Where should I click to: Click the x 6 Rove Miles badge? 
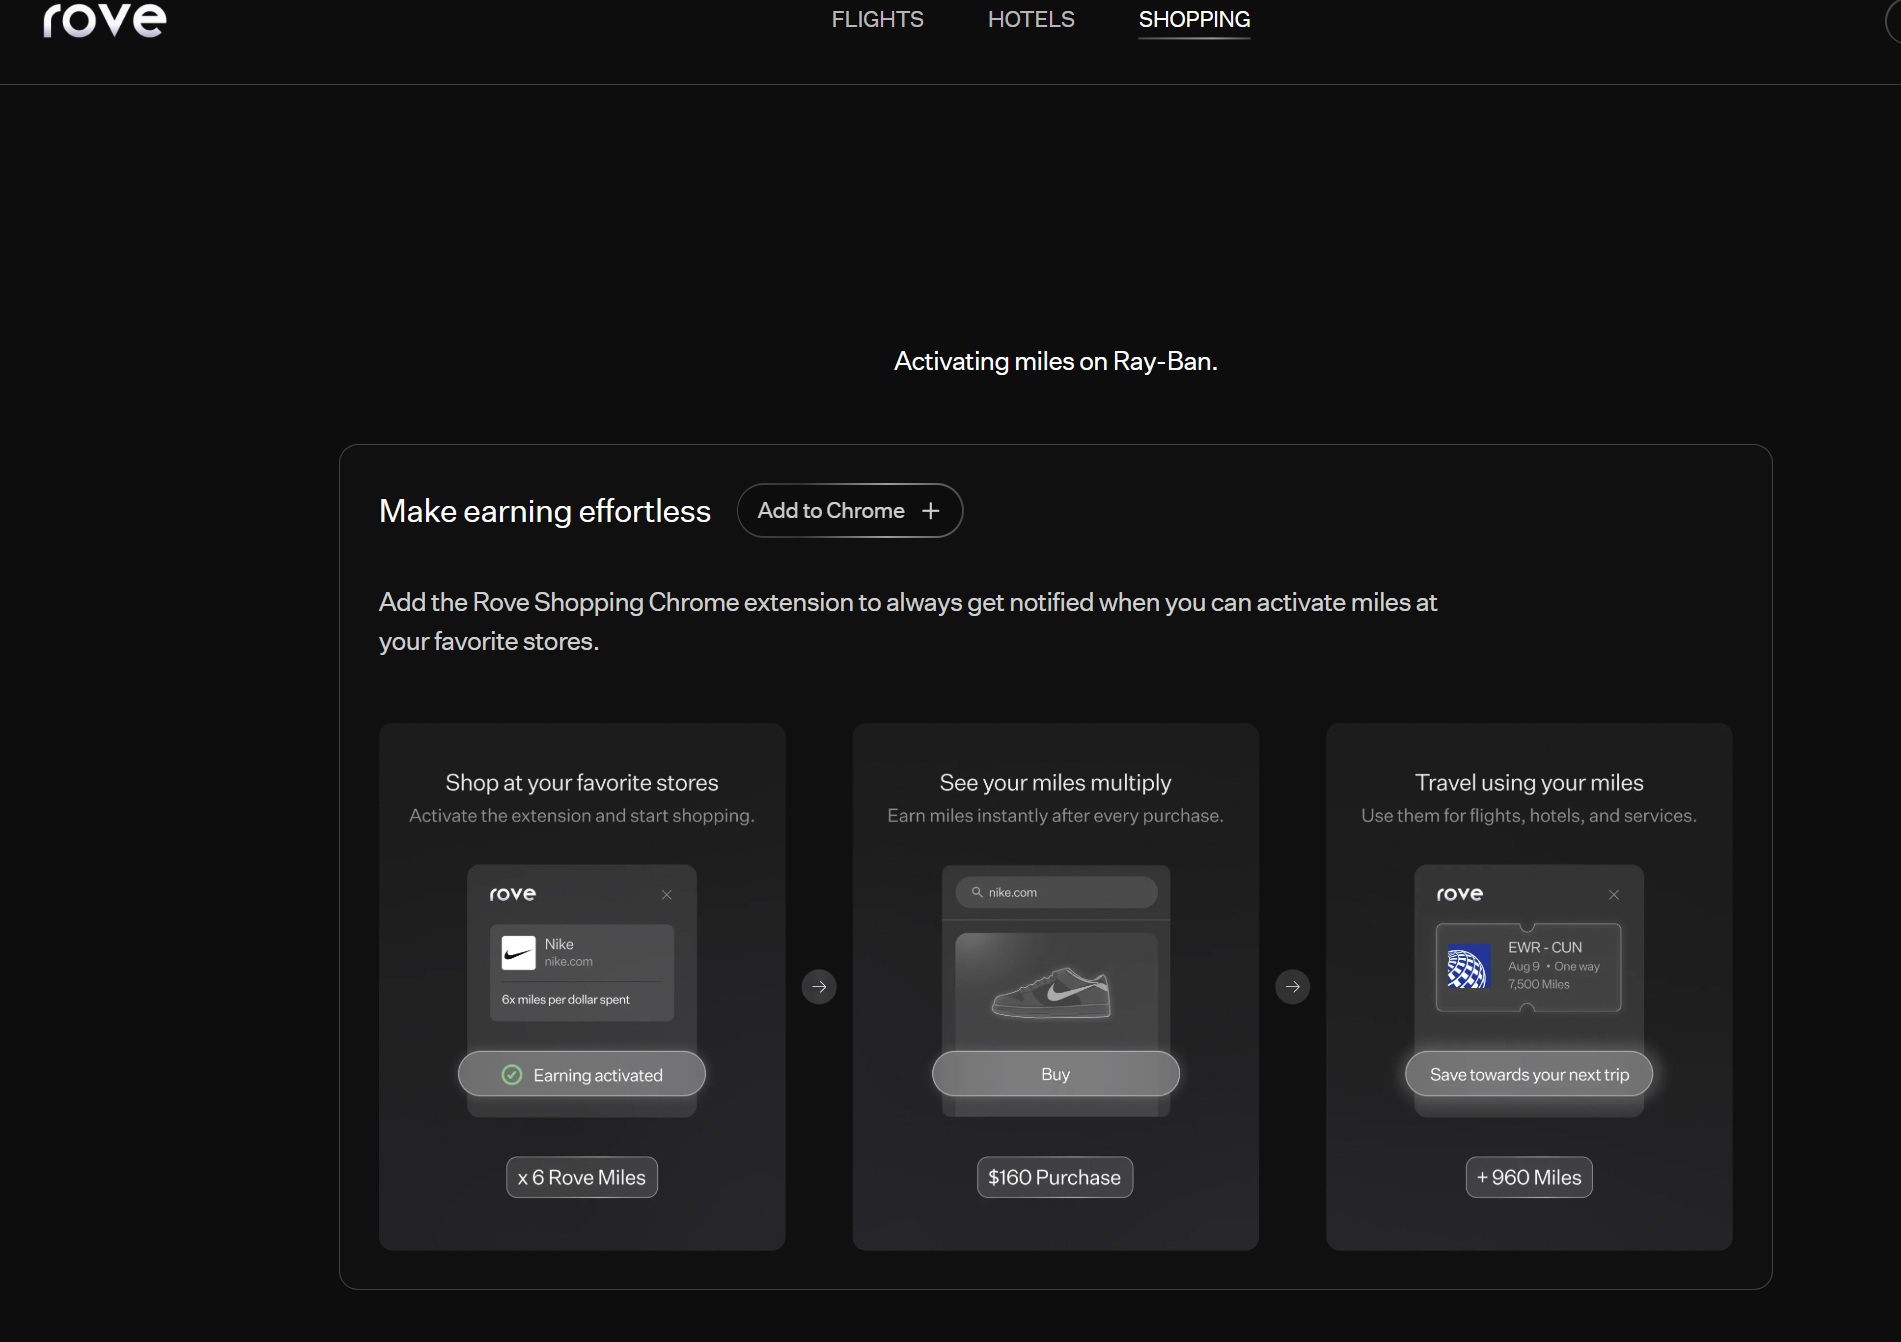click(x=582, y=1177)
